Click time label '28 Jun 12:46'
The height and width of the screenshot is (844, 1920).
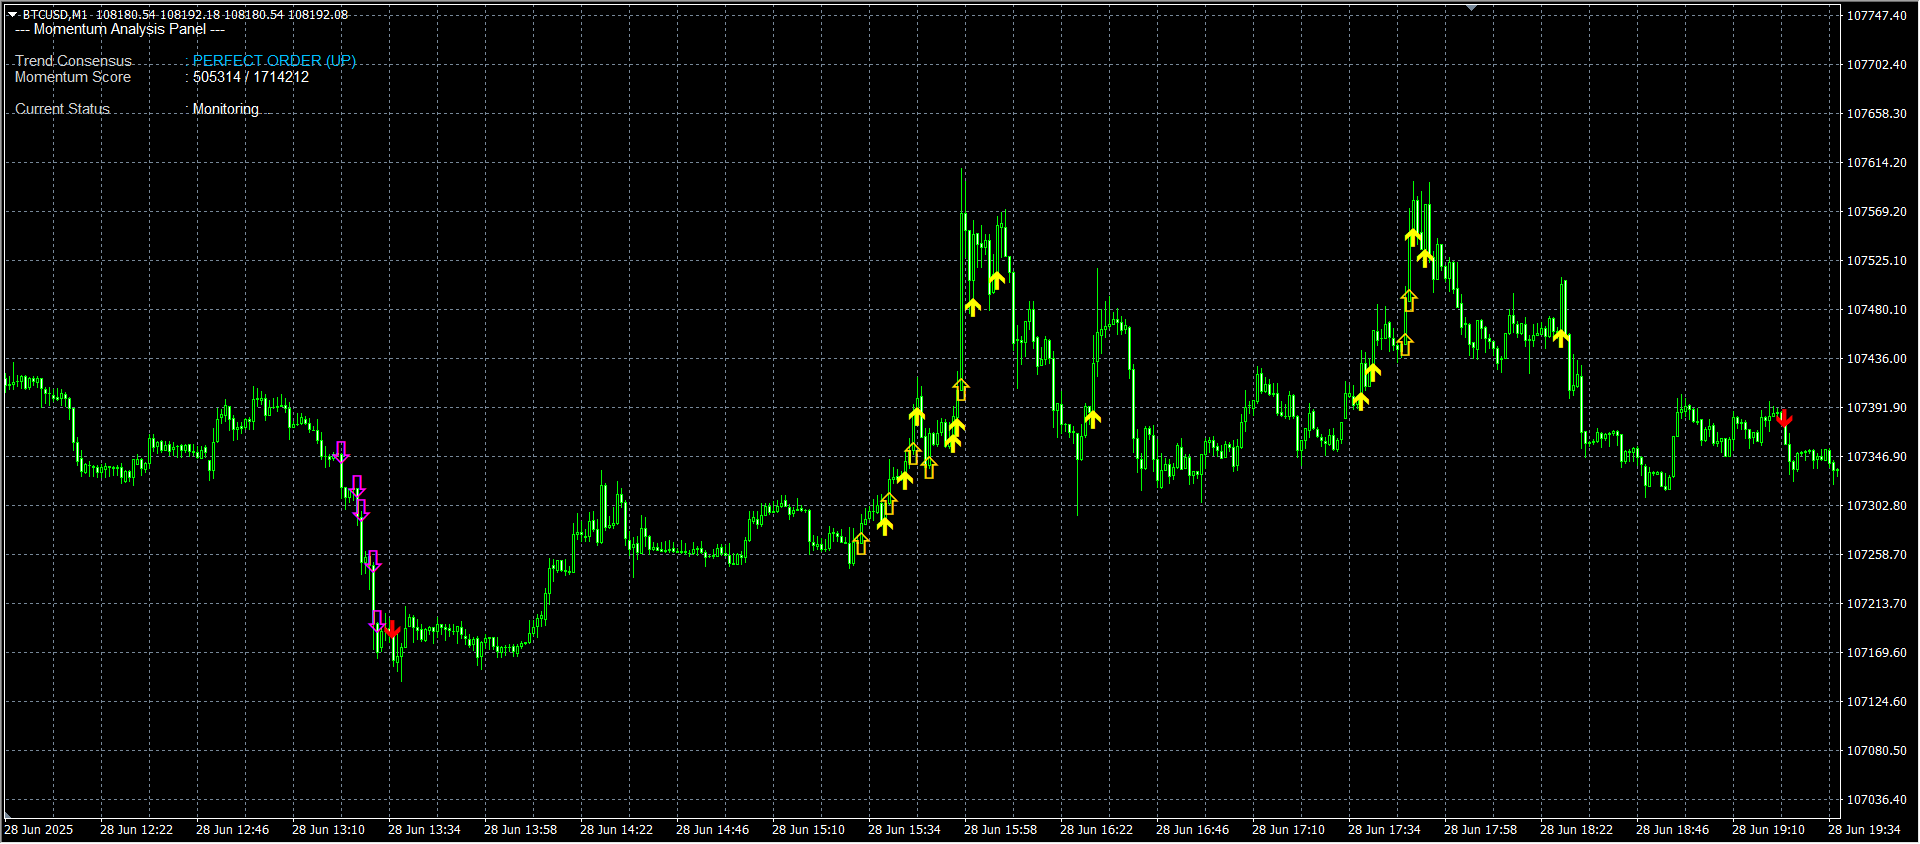[233, 830]
